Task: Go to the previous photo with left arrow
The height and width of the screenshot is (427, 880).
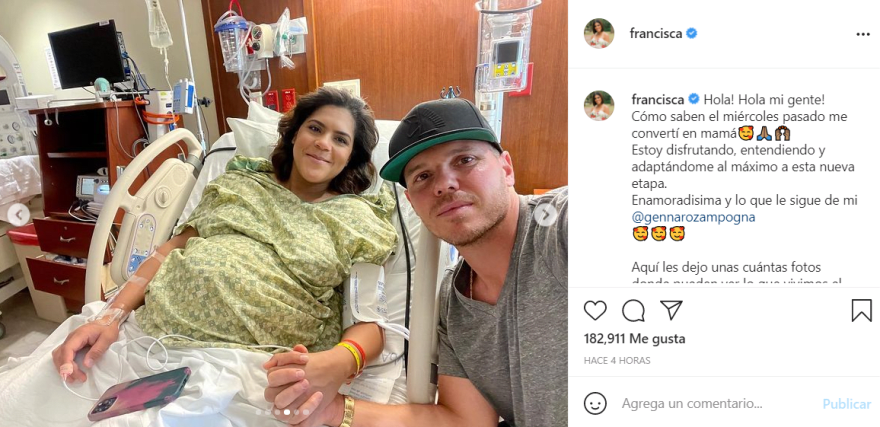Action: coord(19,215)
